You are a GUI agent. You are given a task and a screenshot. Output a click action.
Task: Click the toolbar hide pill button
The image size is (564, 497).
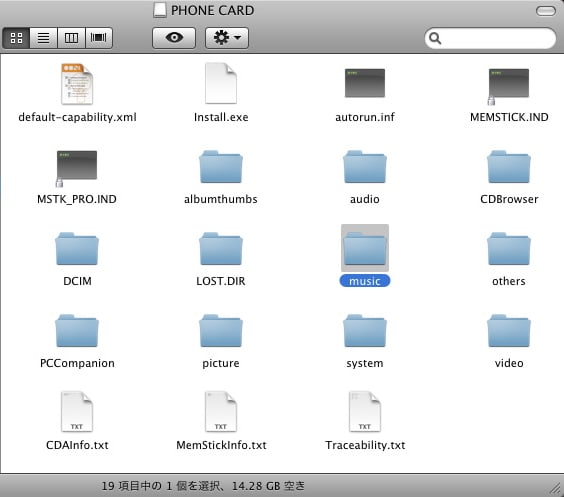[546, 11]
